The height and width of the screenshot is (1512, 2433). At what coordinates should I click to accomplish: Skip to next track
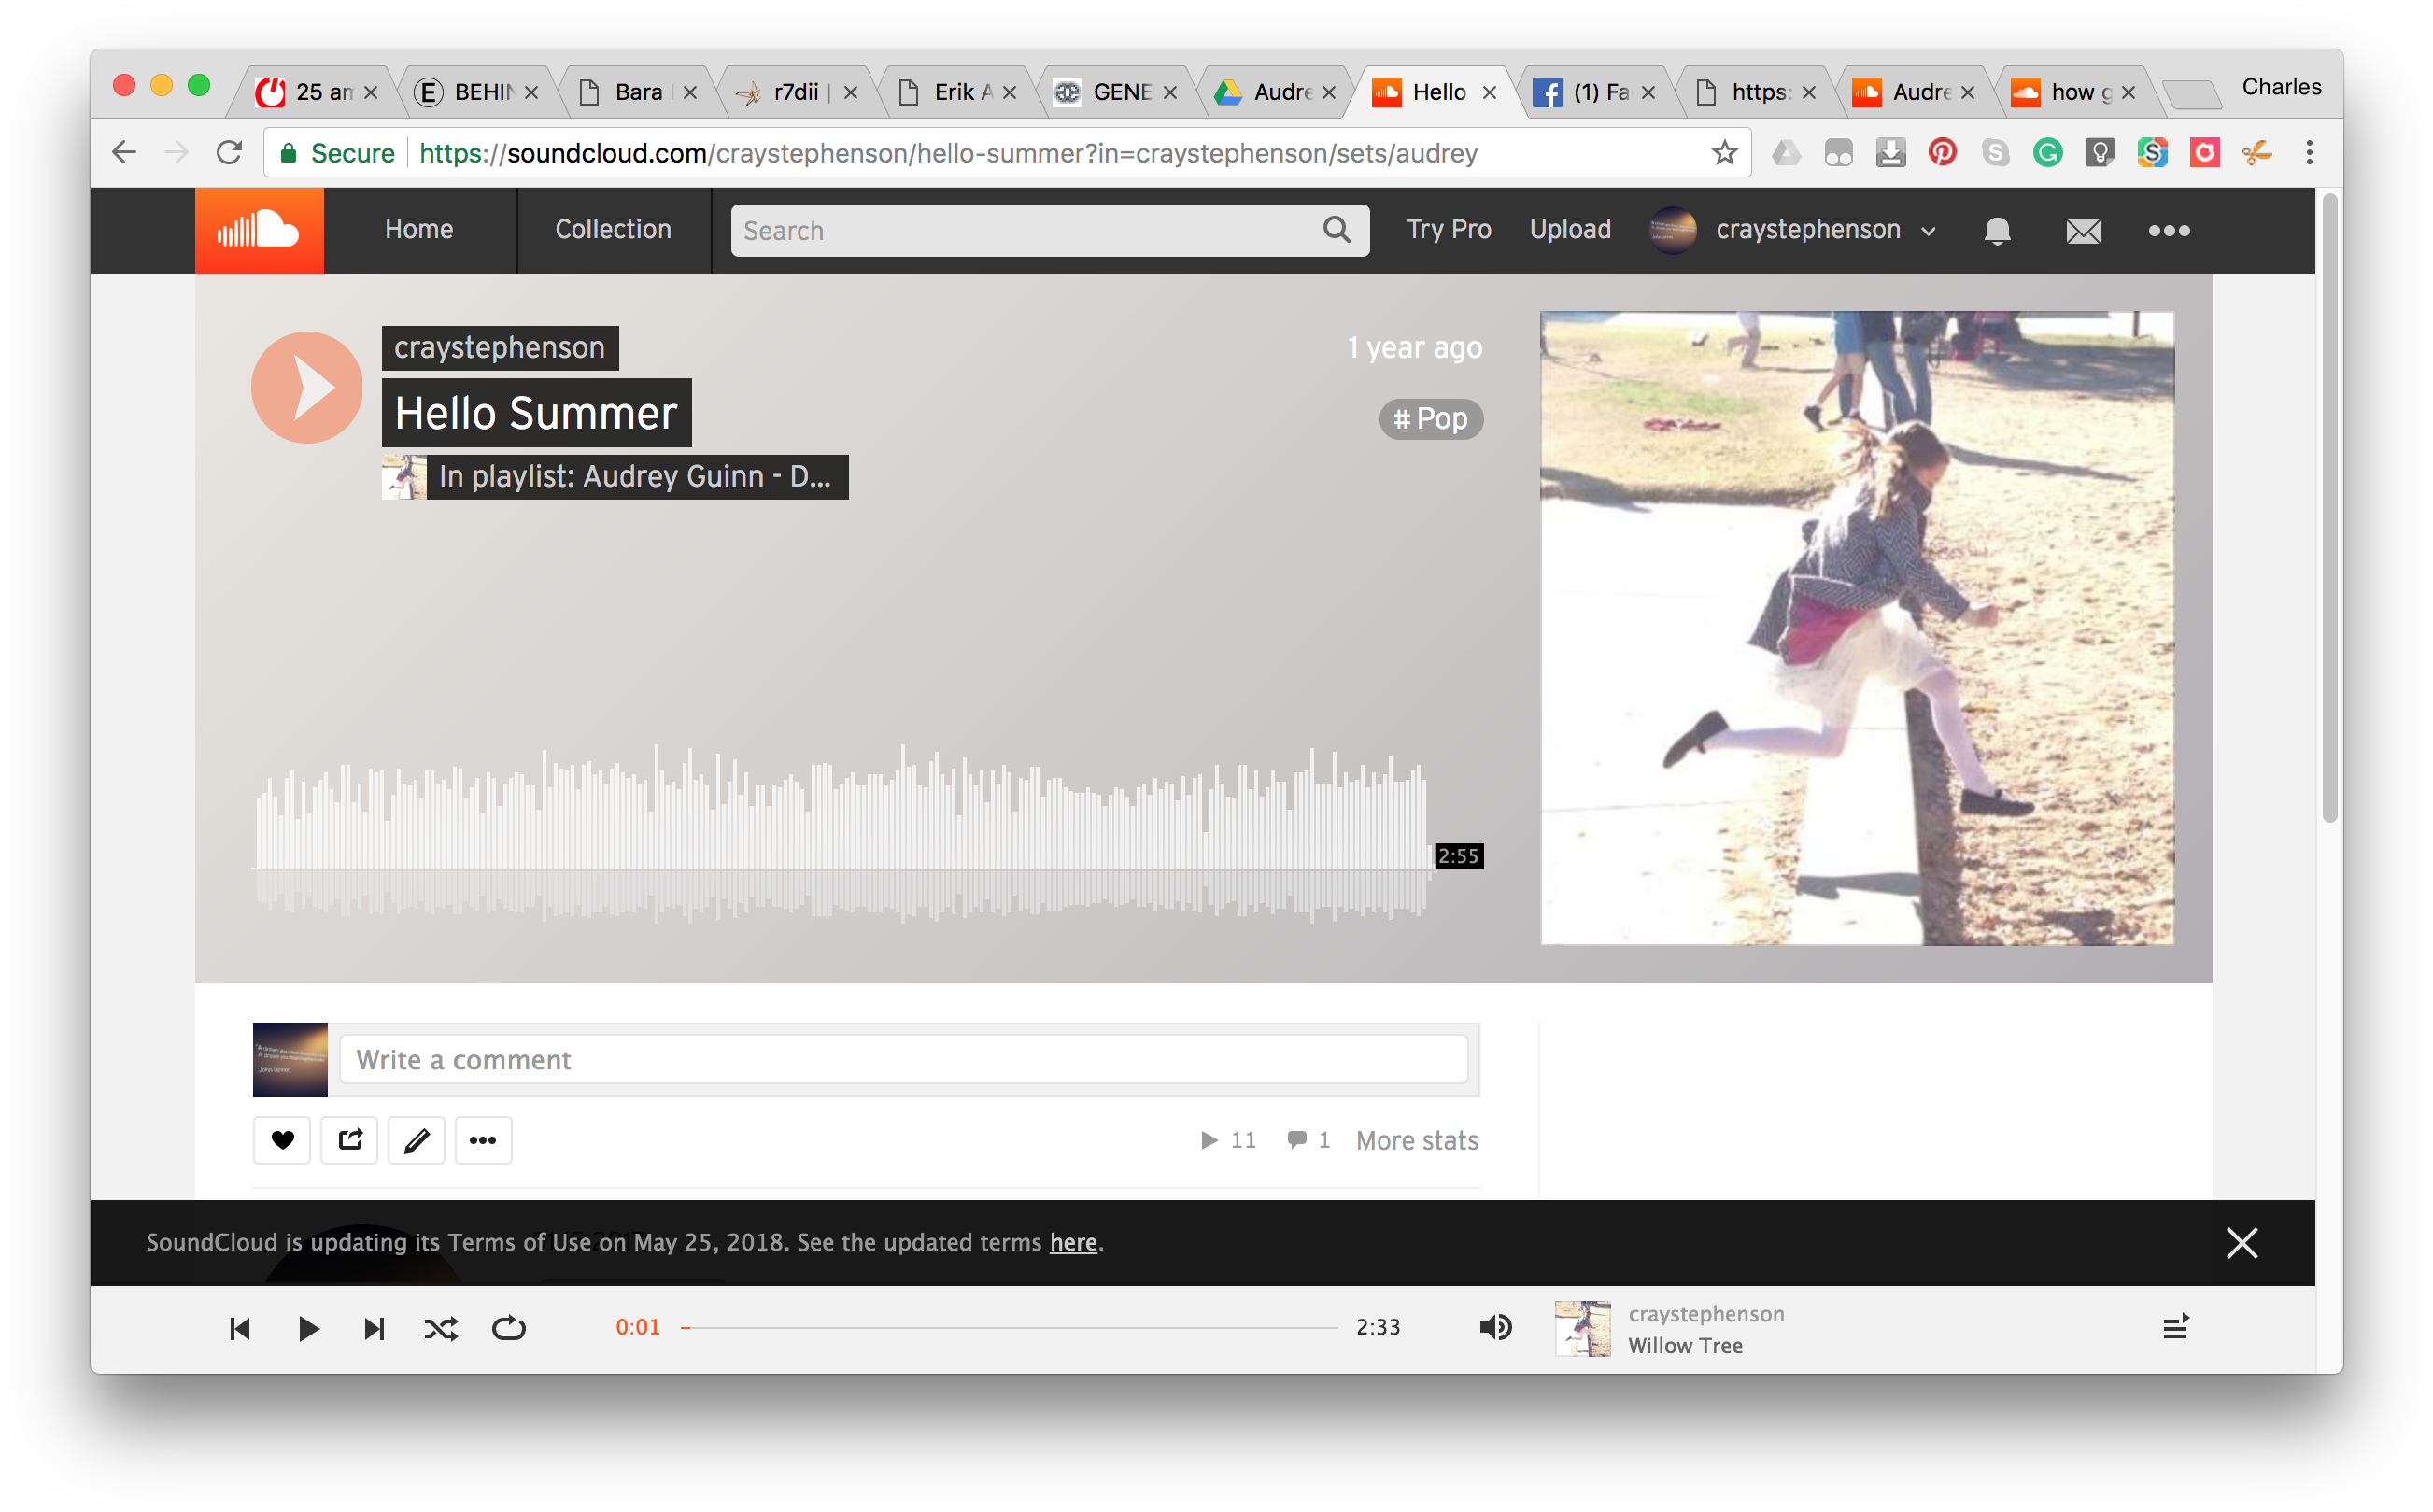tap(374, 1328)
